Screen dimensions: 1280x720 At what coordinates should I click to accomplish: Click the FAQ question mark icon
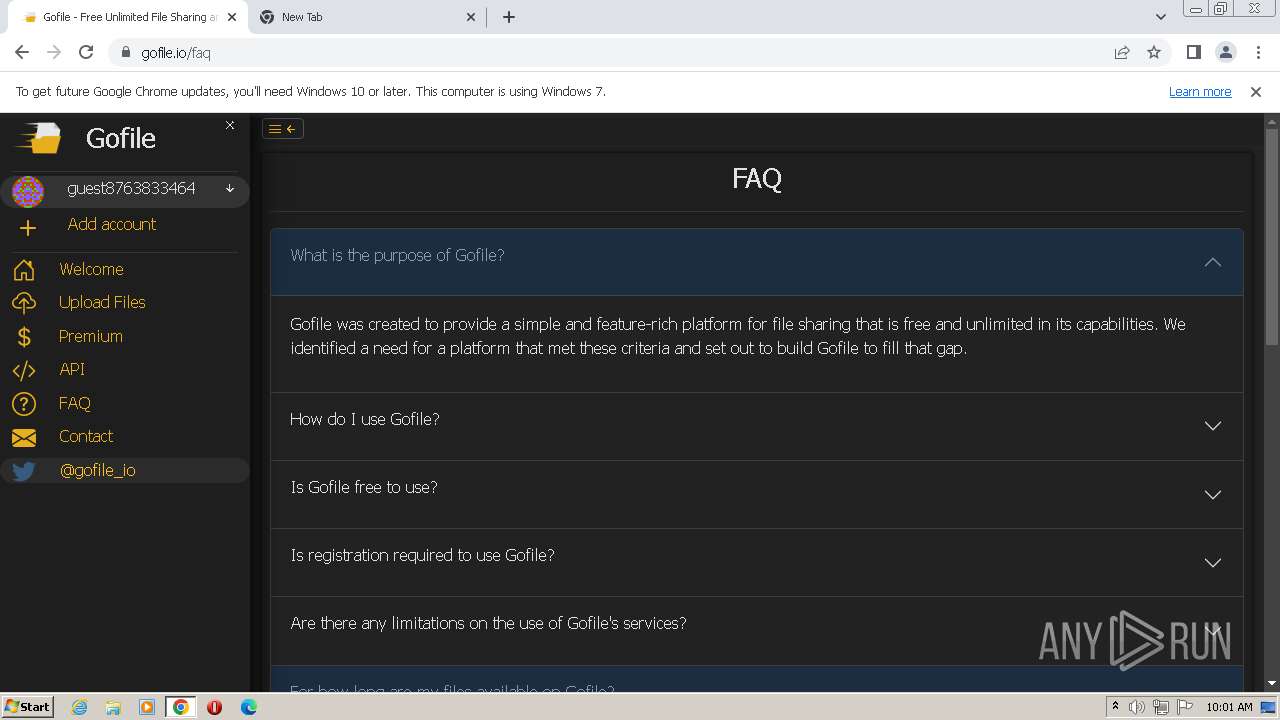pos(24,404)
